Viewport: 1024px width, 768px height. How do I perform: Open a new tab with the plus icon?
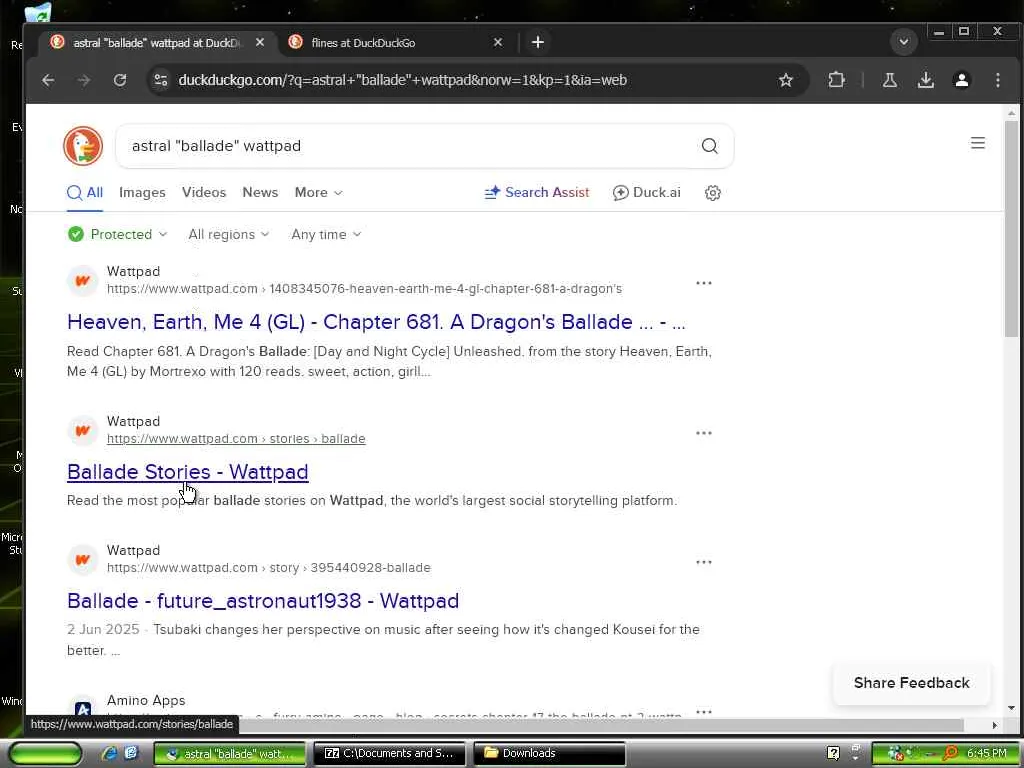537,42
